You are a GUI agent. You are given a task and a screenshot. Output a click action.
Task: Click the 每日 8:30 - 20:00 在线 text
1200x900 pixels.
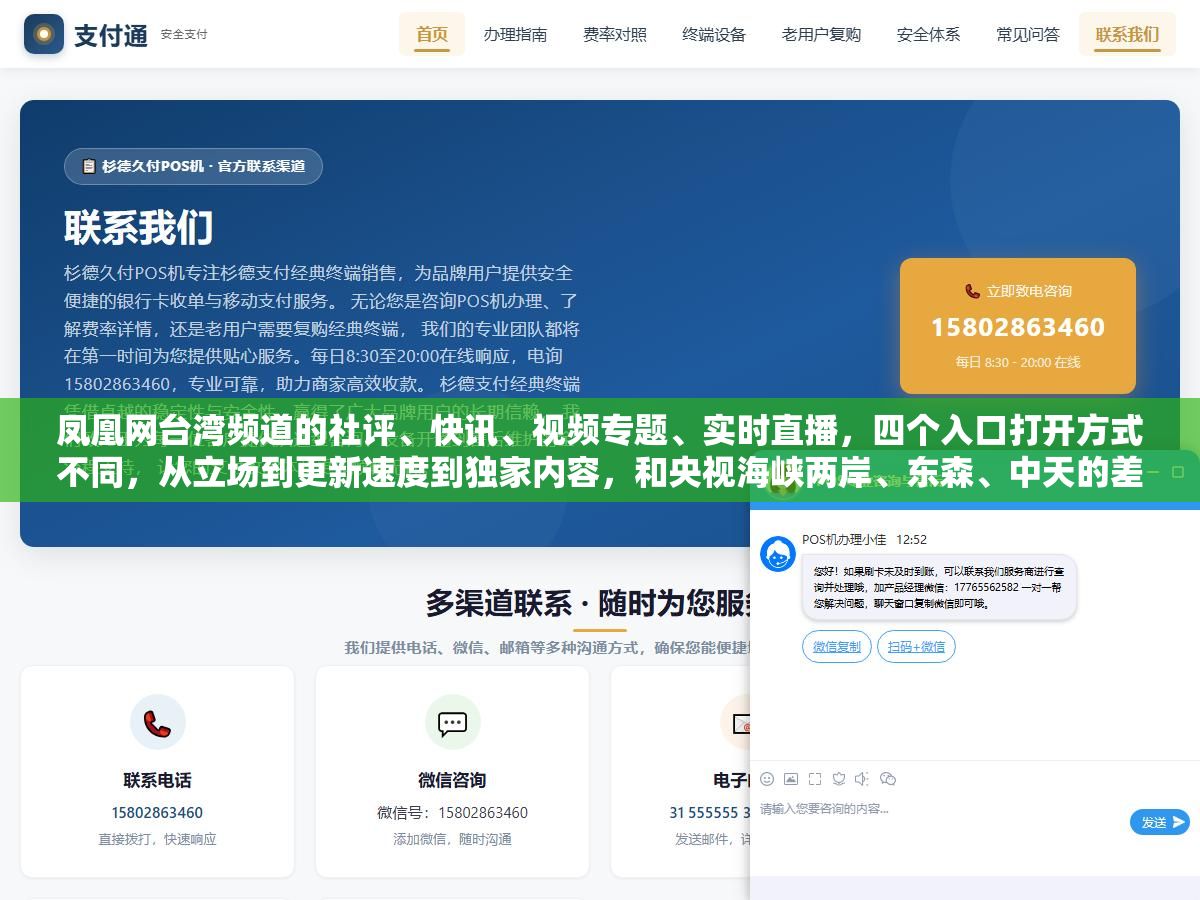(x=1017, y=362)
